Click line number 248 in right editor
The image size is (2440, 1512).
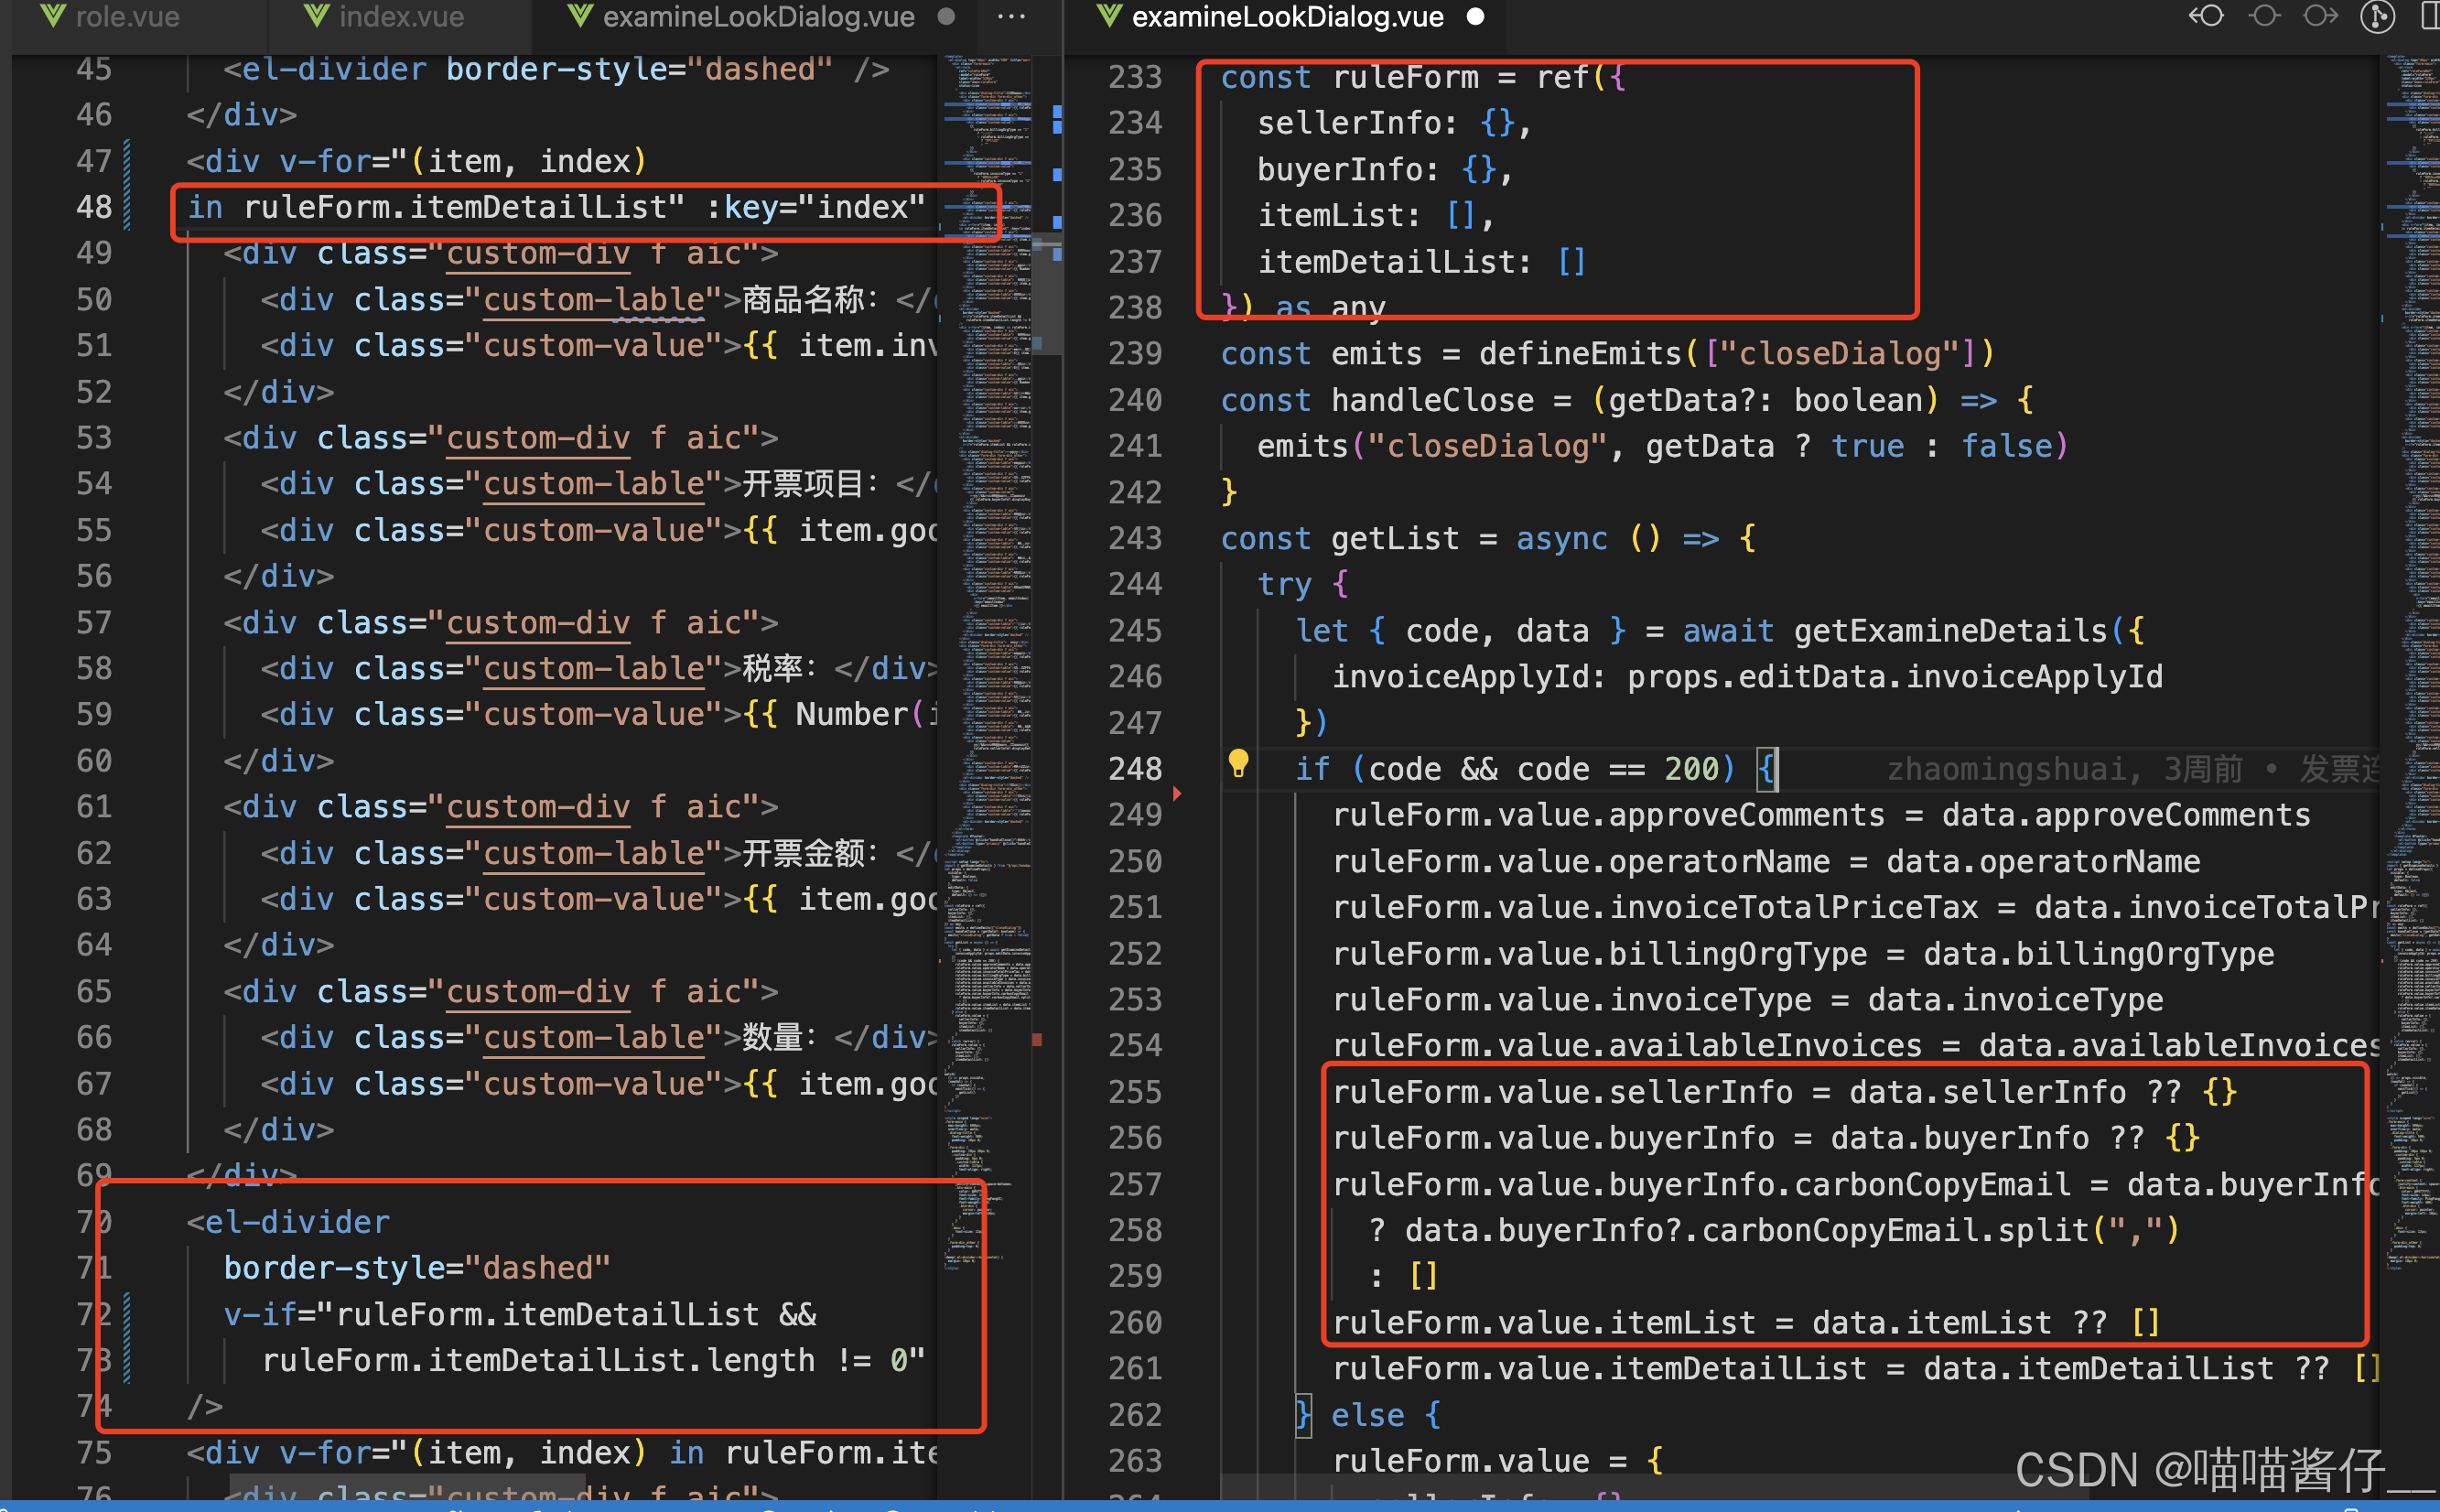[x=1135, y=769]
